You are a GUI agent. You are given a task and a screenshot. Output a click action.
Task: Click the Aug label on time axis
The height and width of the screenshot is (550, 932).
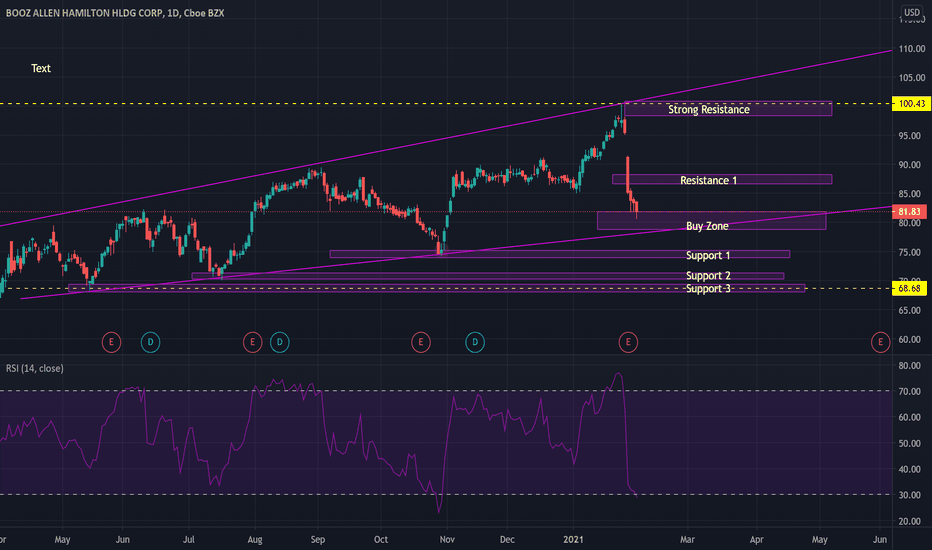click(255, 540)
